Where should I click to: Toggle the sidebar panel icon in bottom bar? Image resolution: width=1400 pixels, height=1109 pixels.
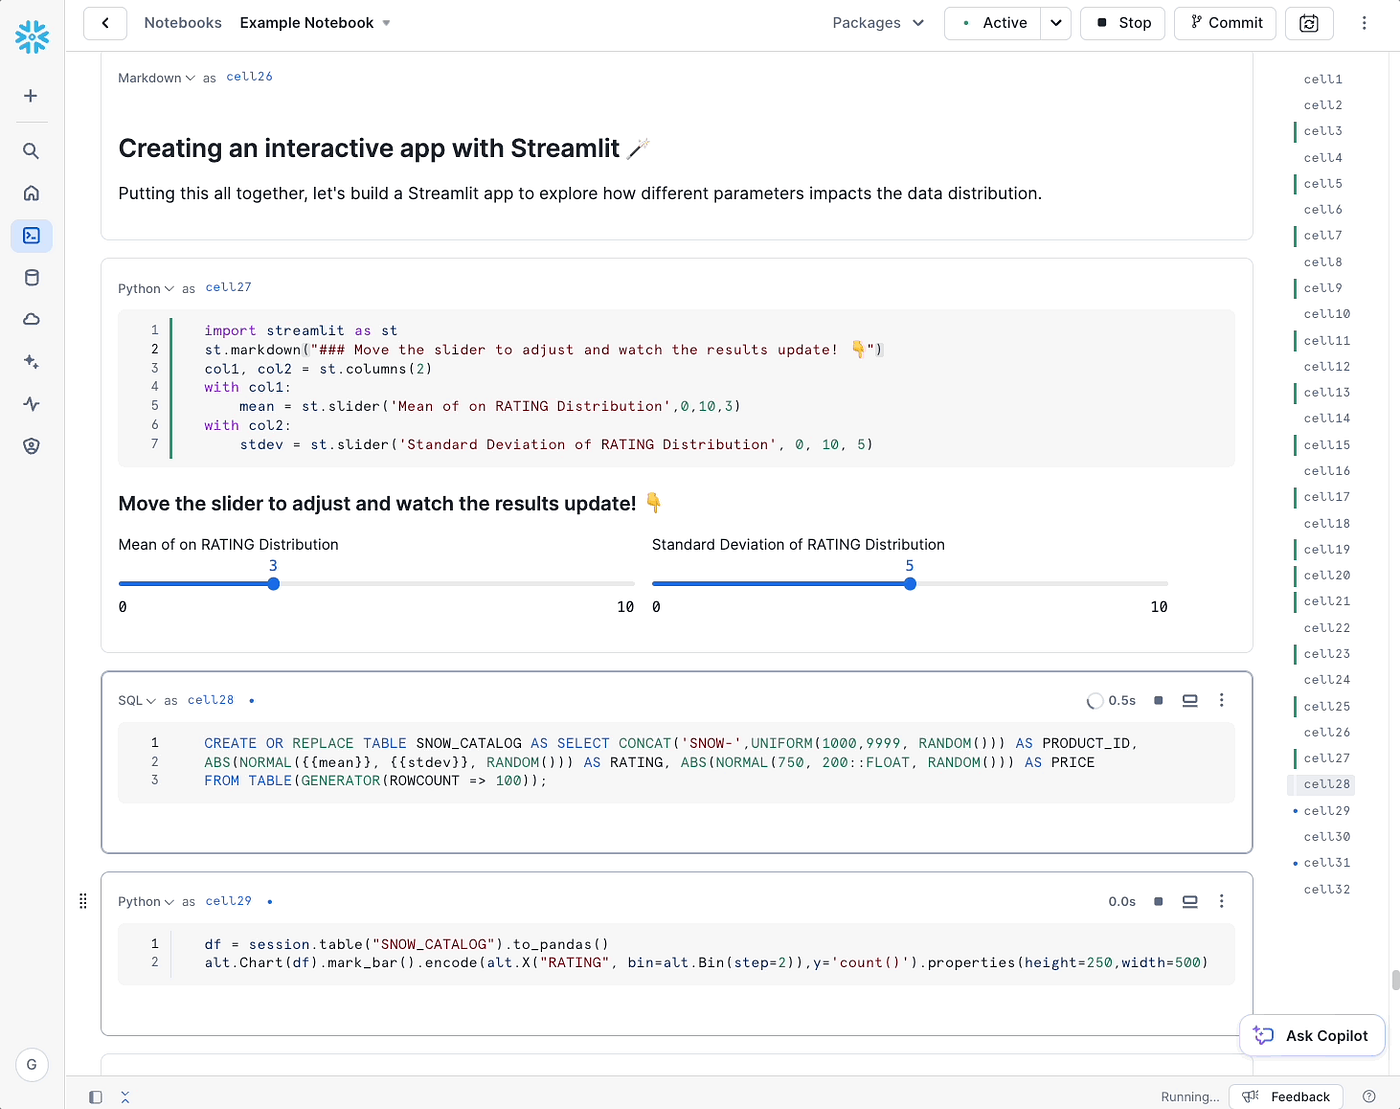tap(96, 1097)
